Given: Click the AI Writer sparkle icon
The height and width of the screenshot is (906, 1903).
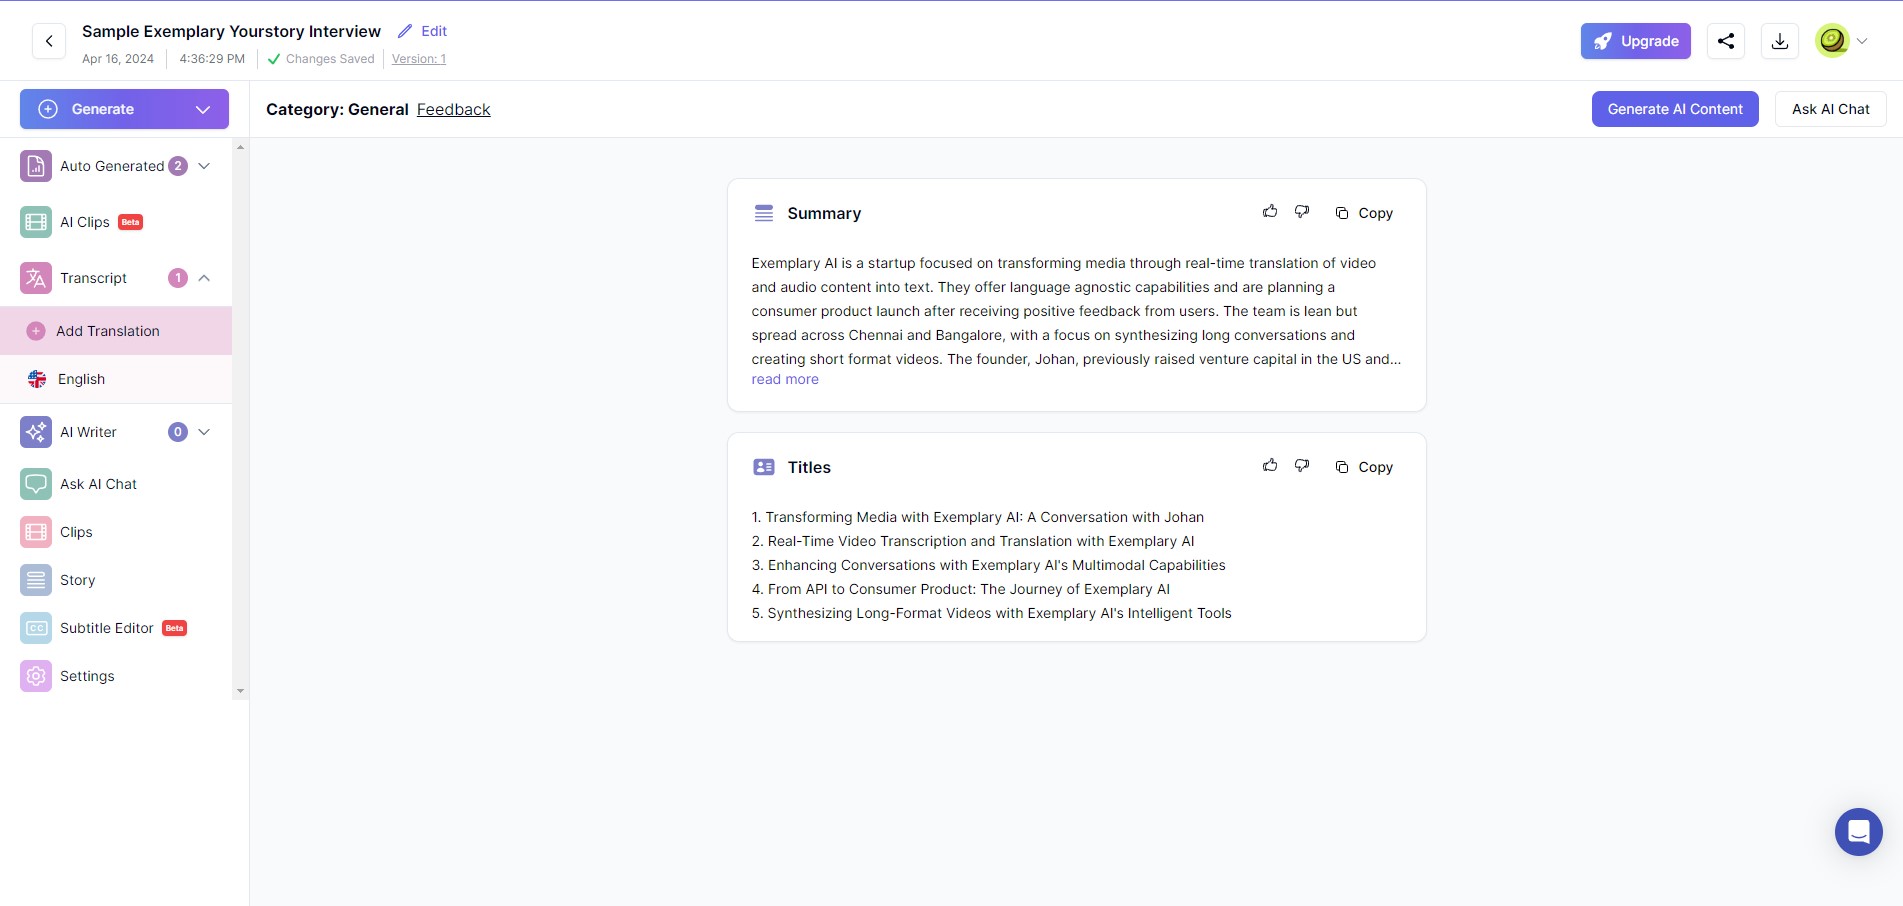Looking at the screenshot, I should 36,432.
